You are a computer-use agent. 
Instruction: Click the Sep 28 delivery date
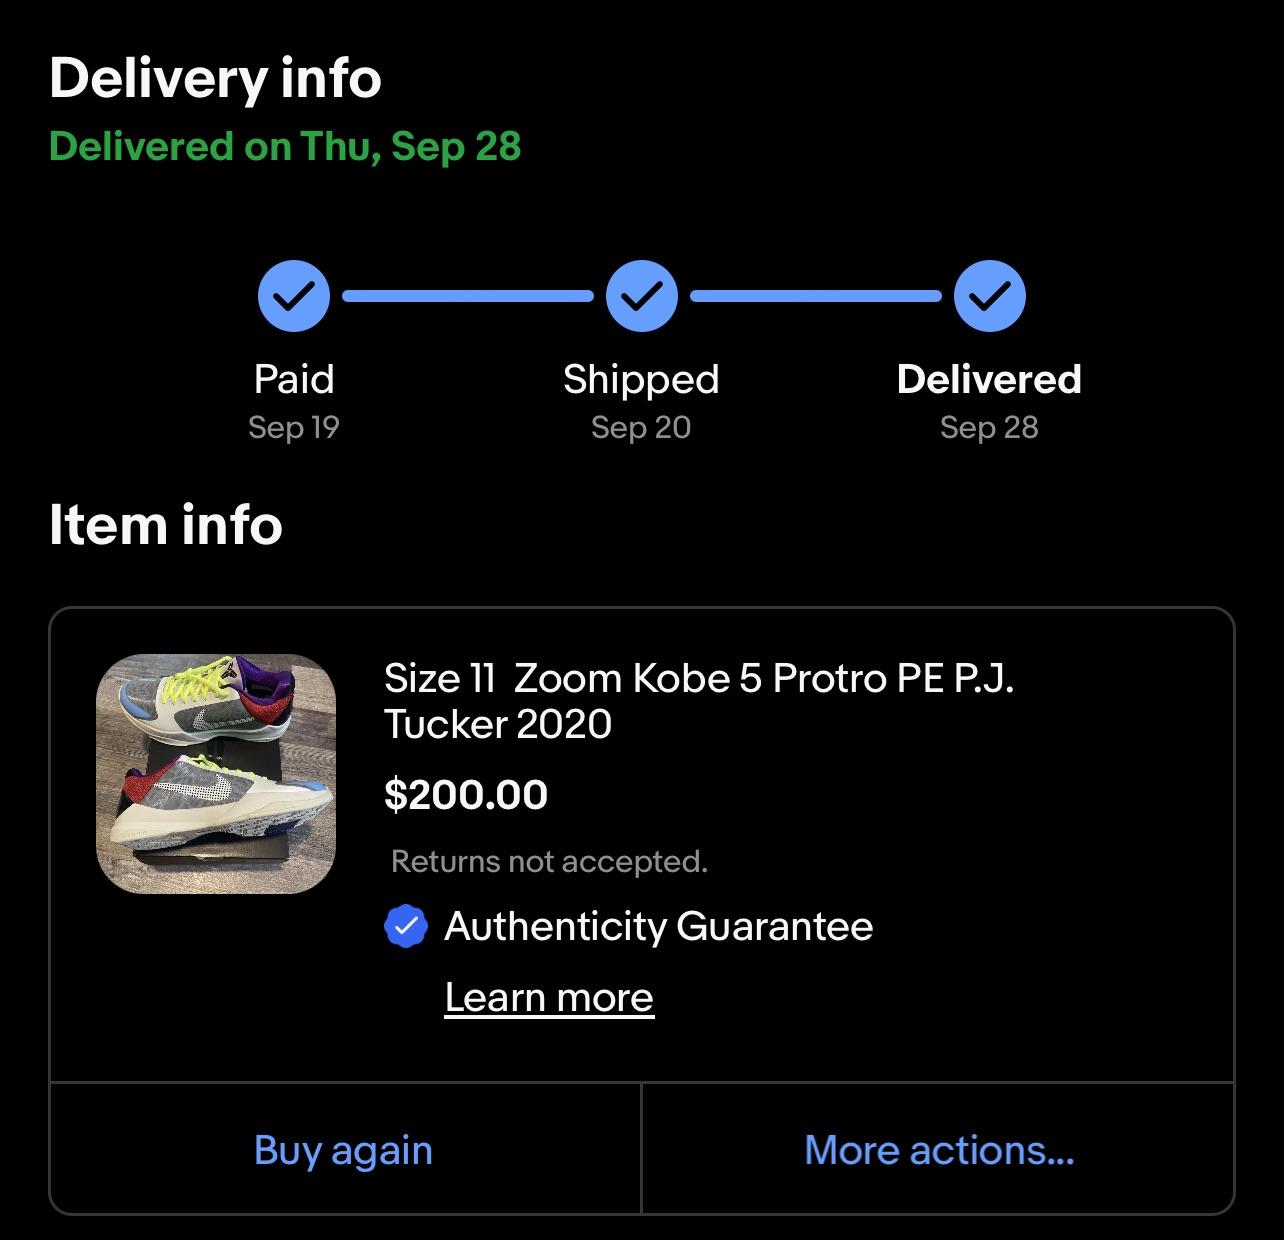tap(988, 427)
